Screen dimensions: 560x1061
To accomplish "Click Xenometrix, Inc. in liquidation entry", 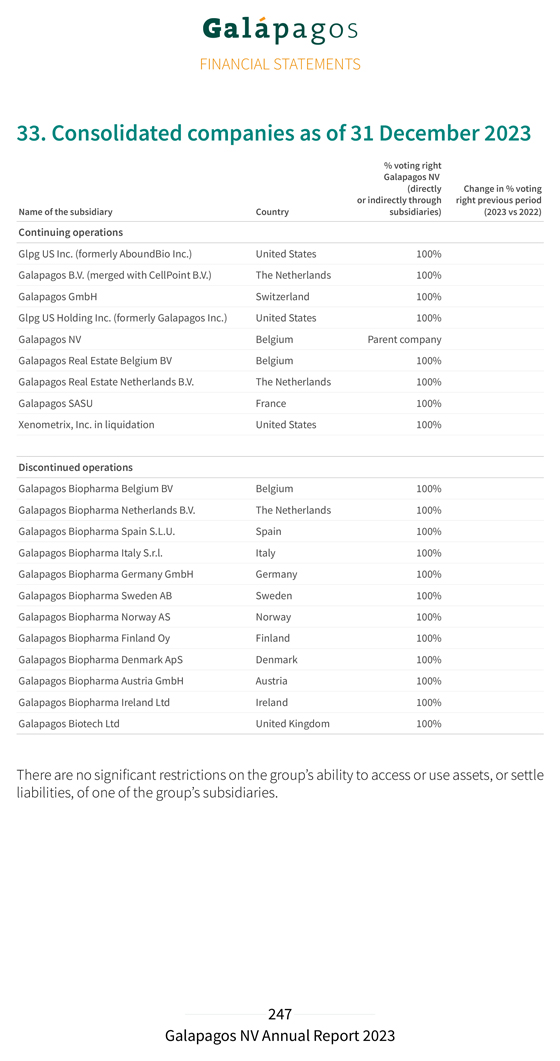I will [x=86, y=425].
